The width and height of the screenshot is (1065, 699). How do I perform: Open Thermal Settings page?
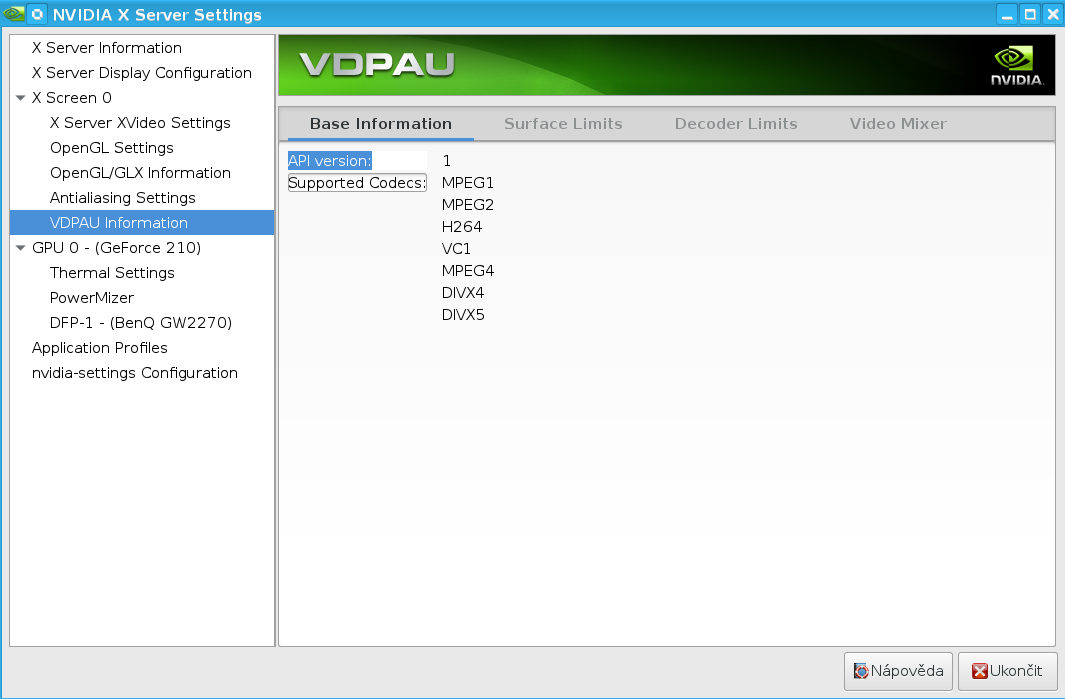coord(112,273)
